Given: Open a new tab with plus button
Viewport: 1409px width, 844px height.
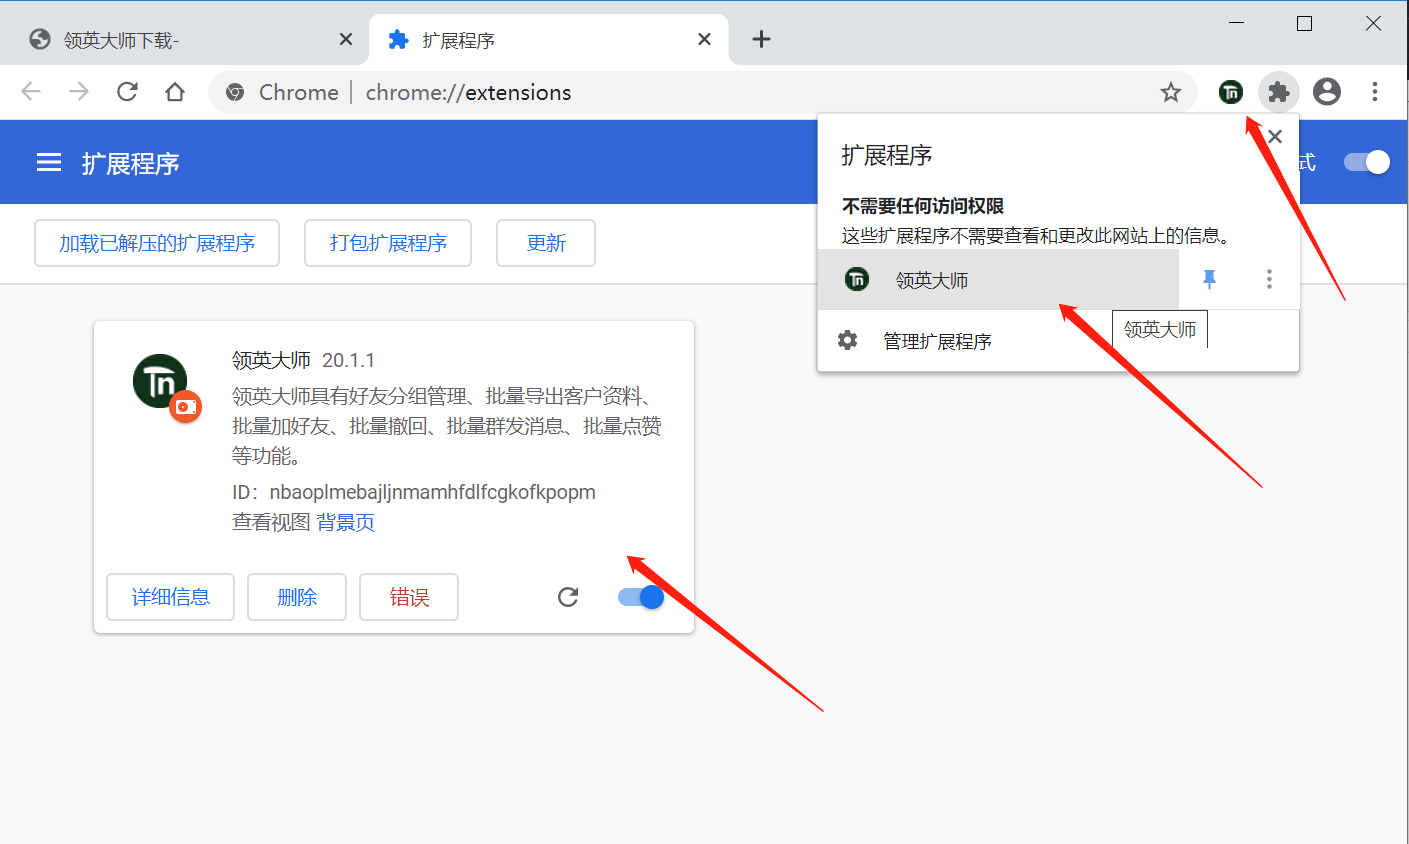Looking at the screenshot, I should pyautogui.click(x=762, y=39).
